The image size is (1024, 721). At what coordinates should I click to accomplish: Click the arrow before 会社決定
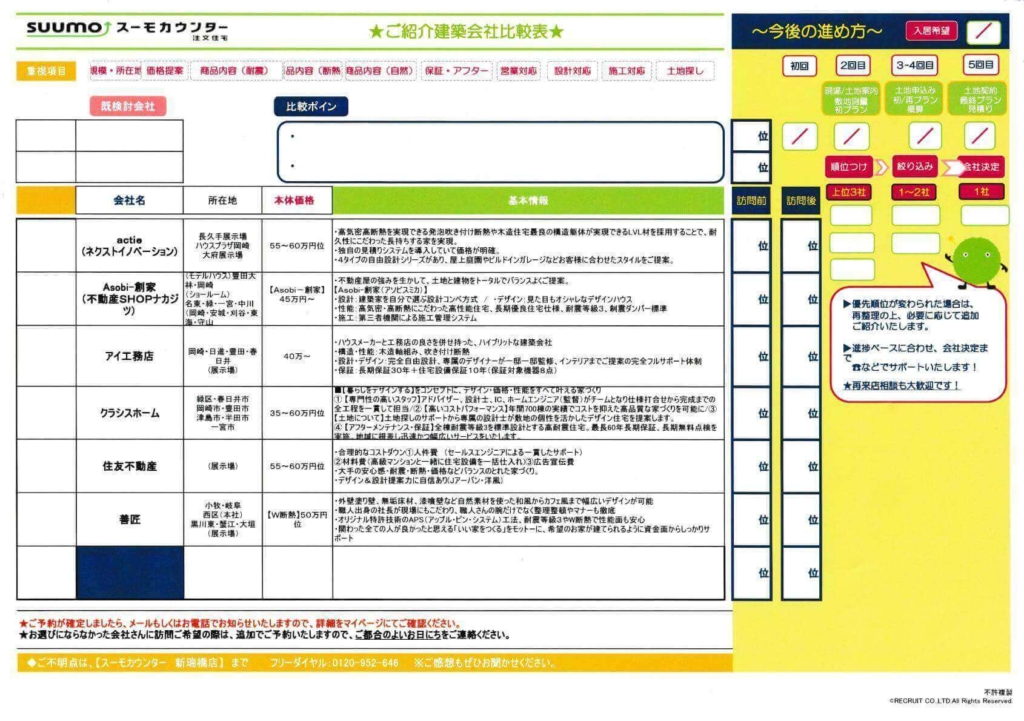pos(952,166)
